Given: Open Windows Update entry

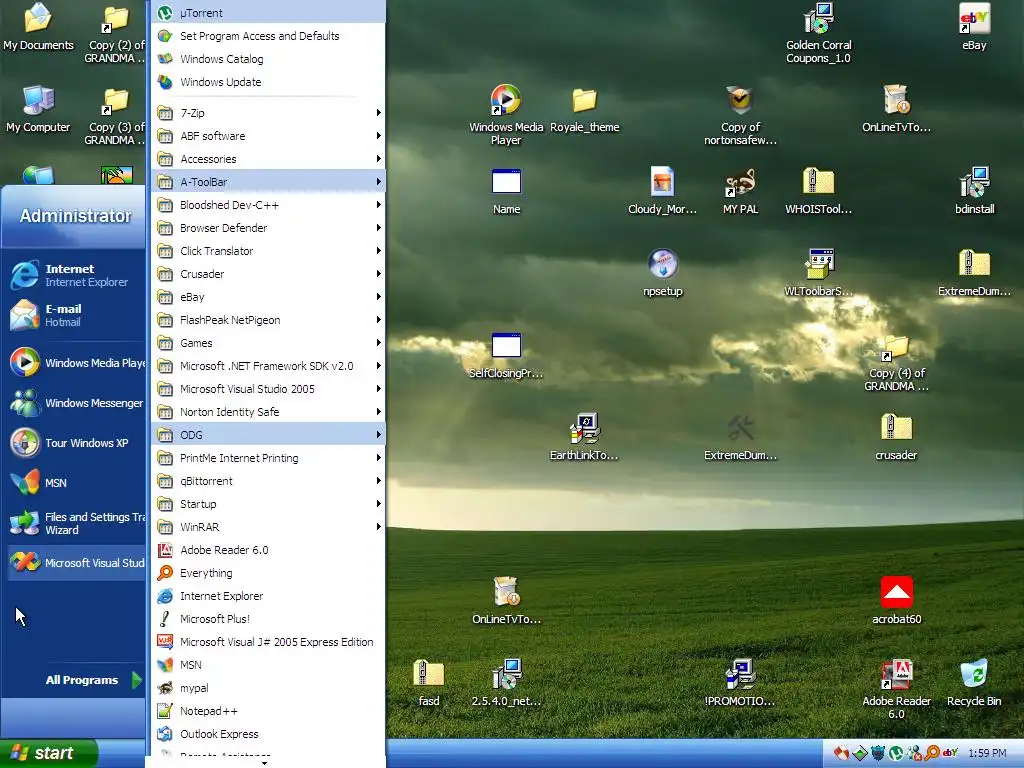Looking at the screenshot, I should [268, 82].
